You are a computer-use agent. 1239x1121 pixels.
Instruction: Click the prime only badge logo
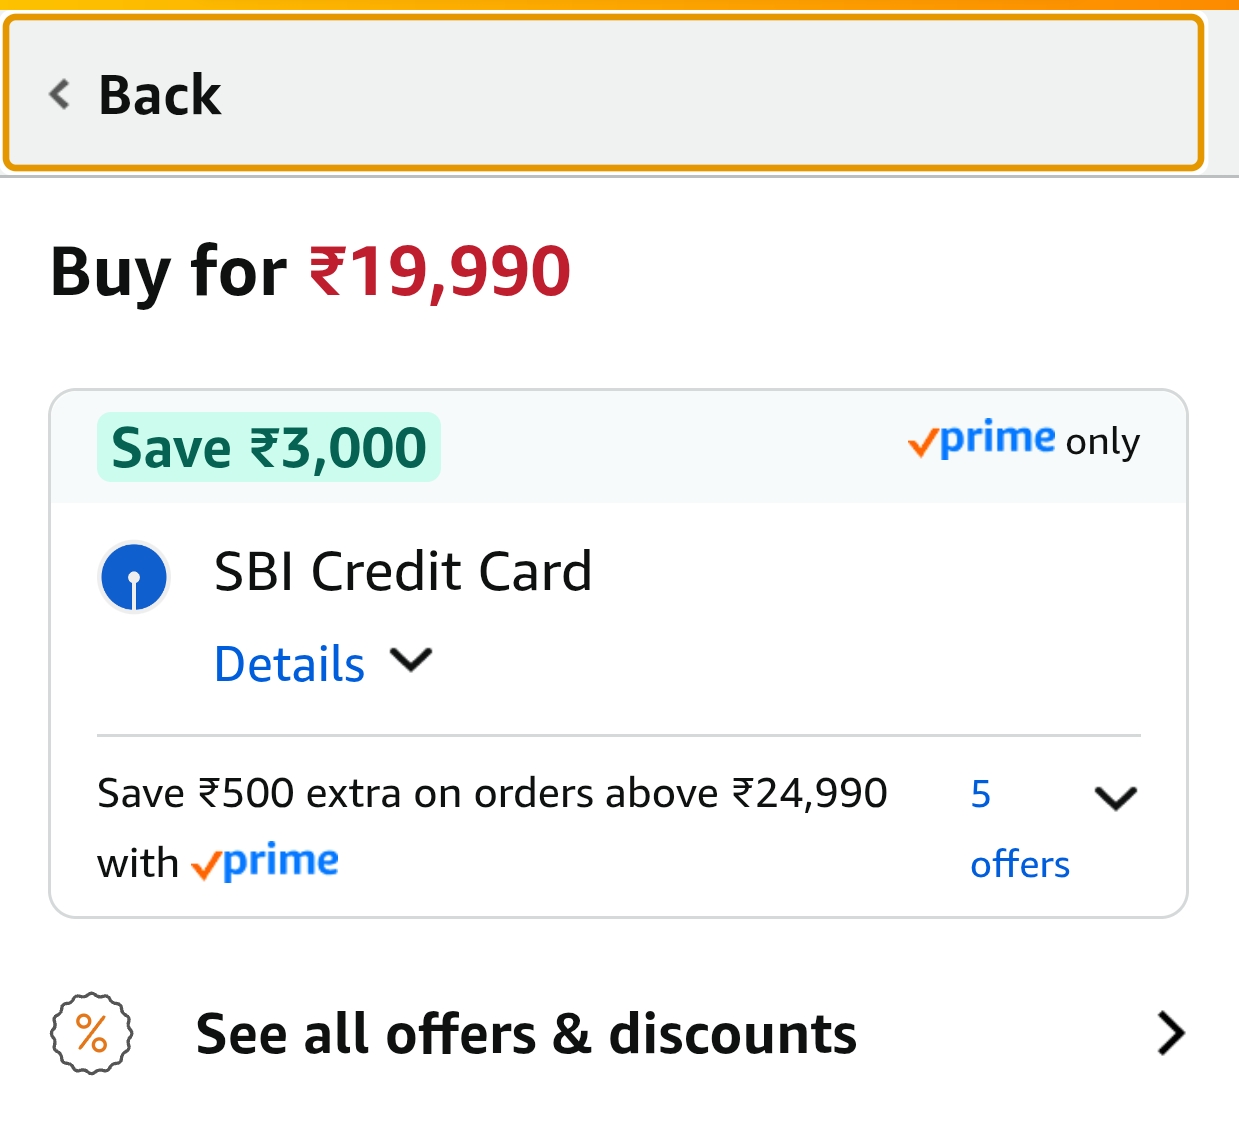pyautogui.click(x=982, y=440)
